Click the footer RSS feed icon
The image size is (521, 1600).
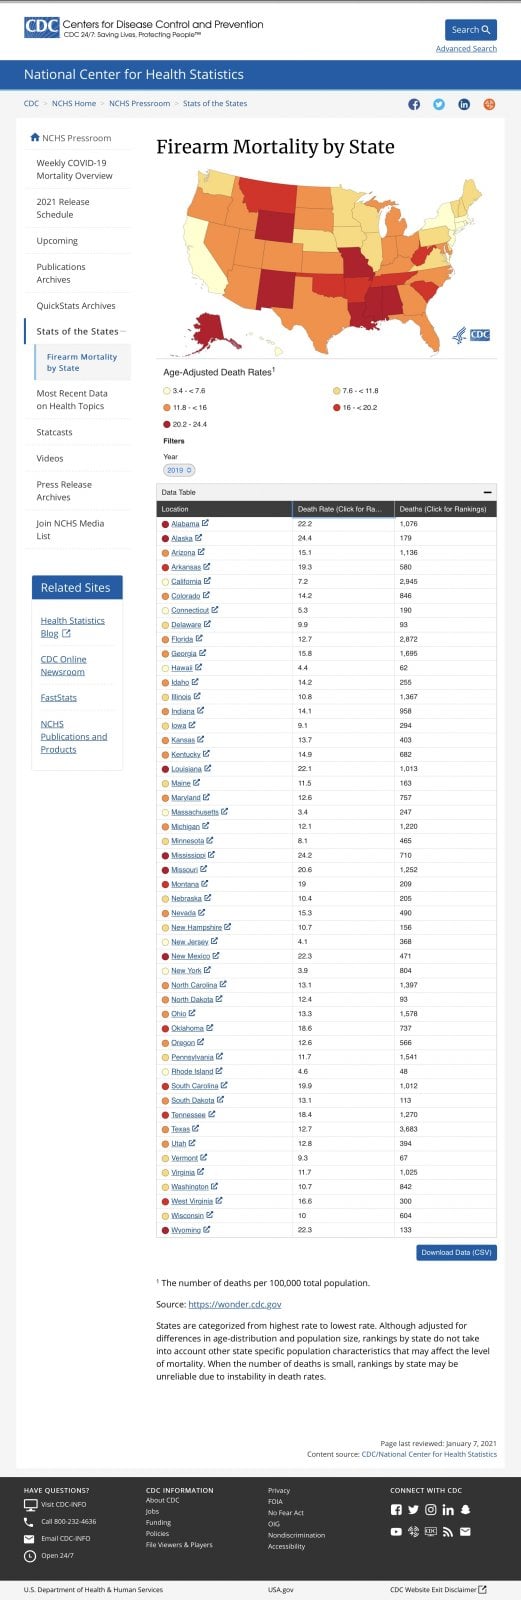(448, 1531)
